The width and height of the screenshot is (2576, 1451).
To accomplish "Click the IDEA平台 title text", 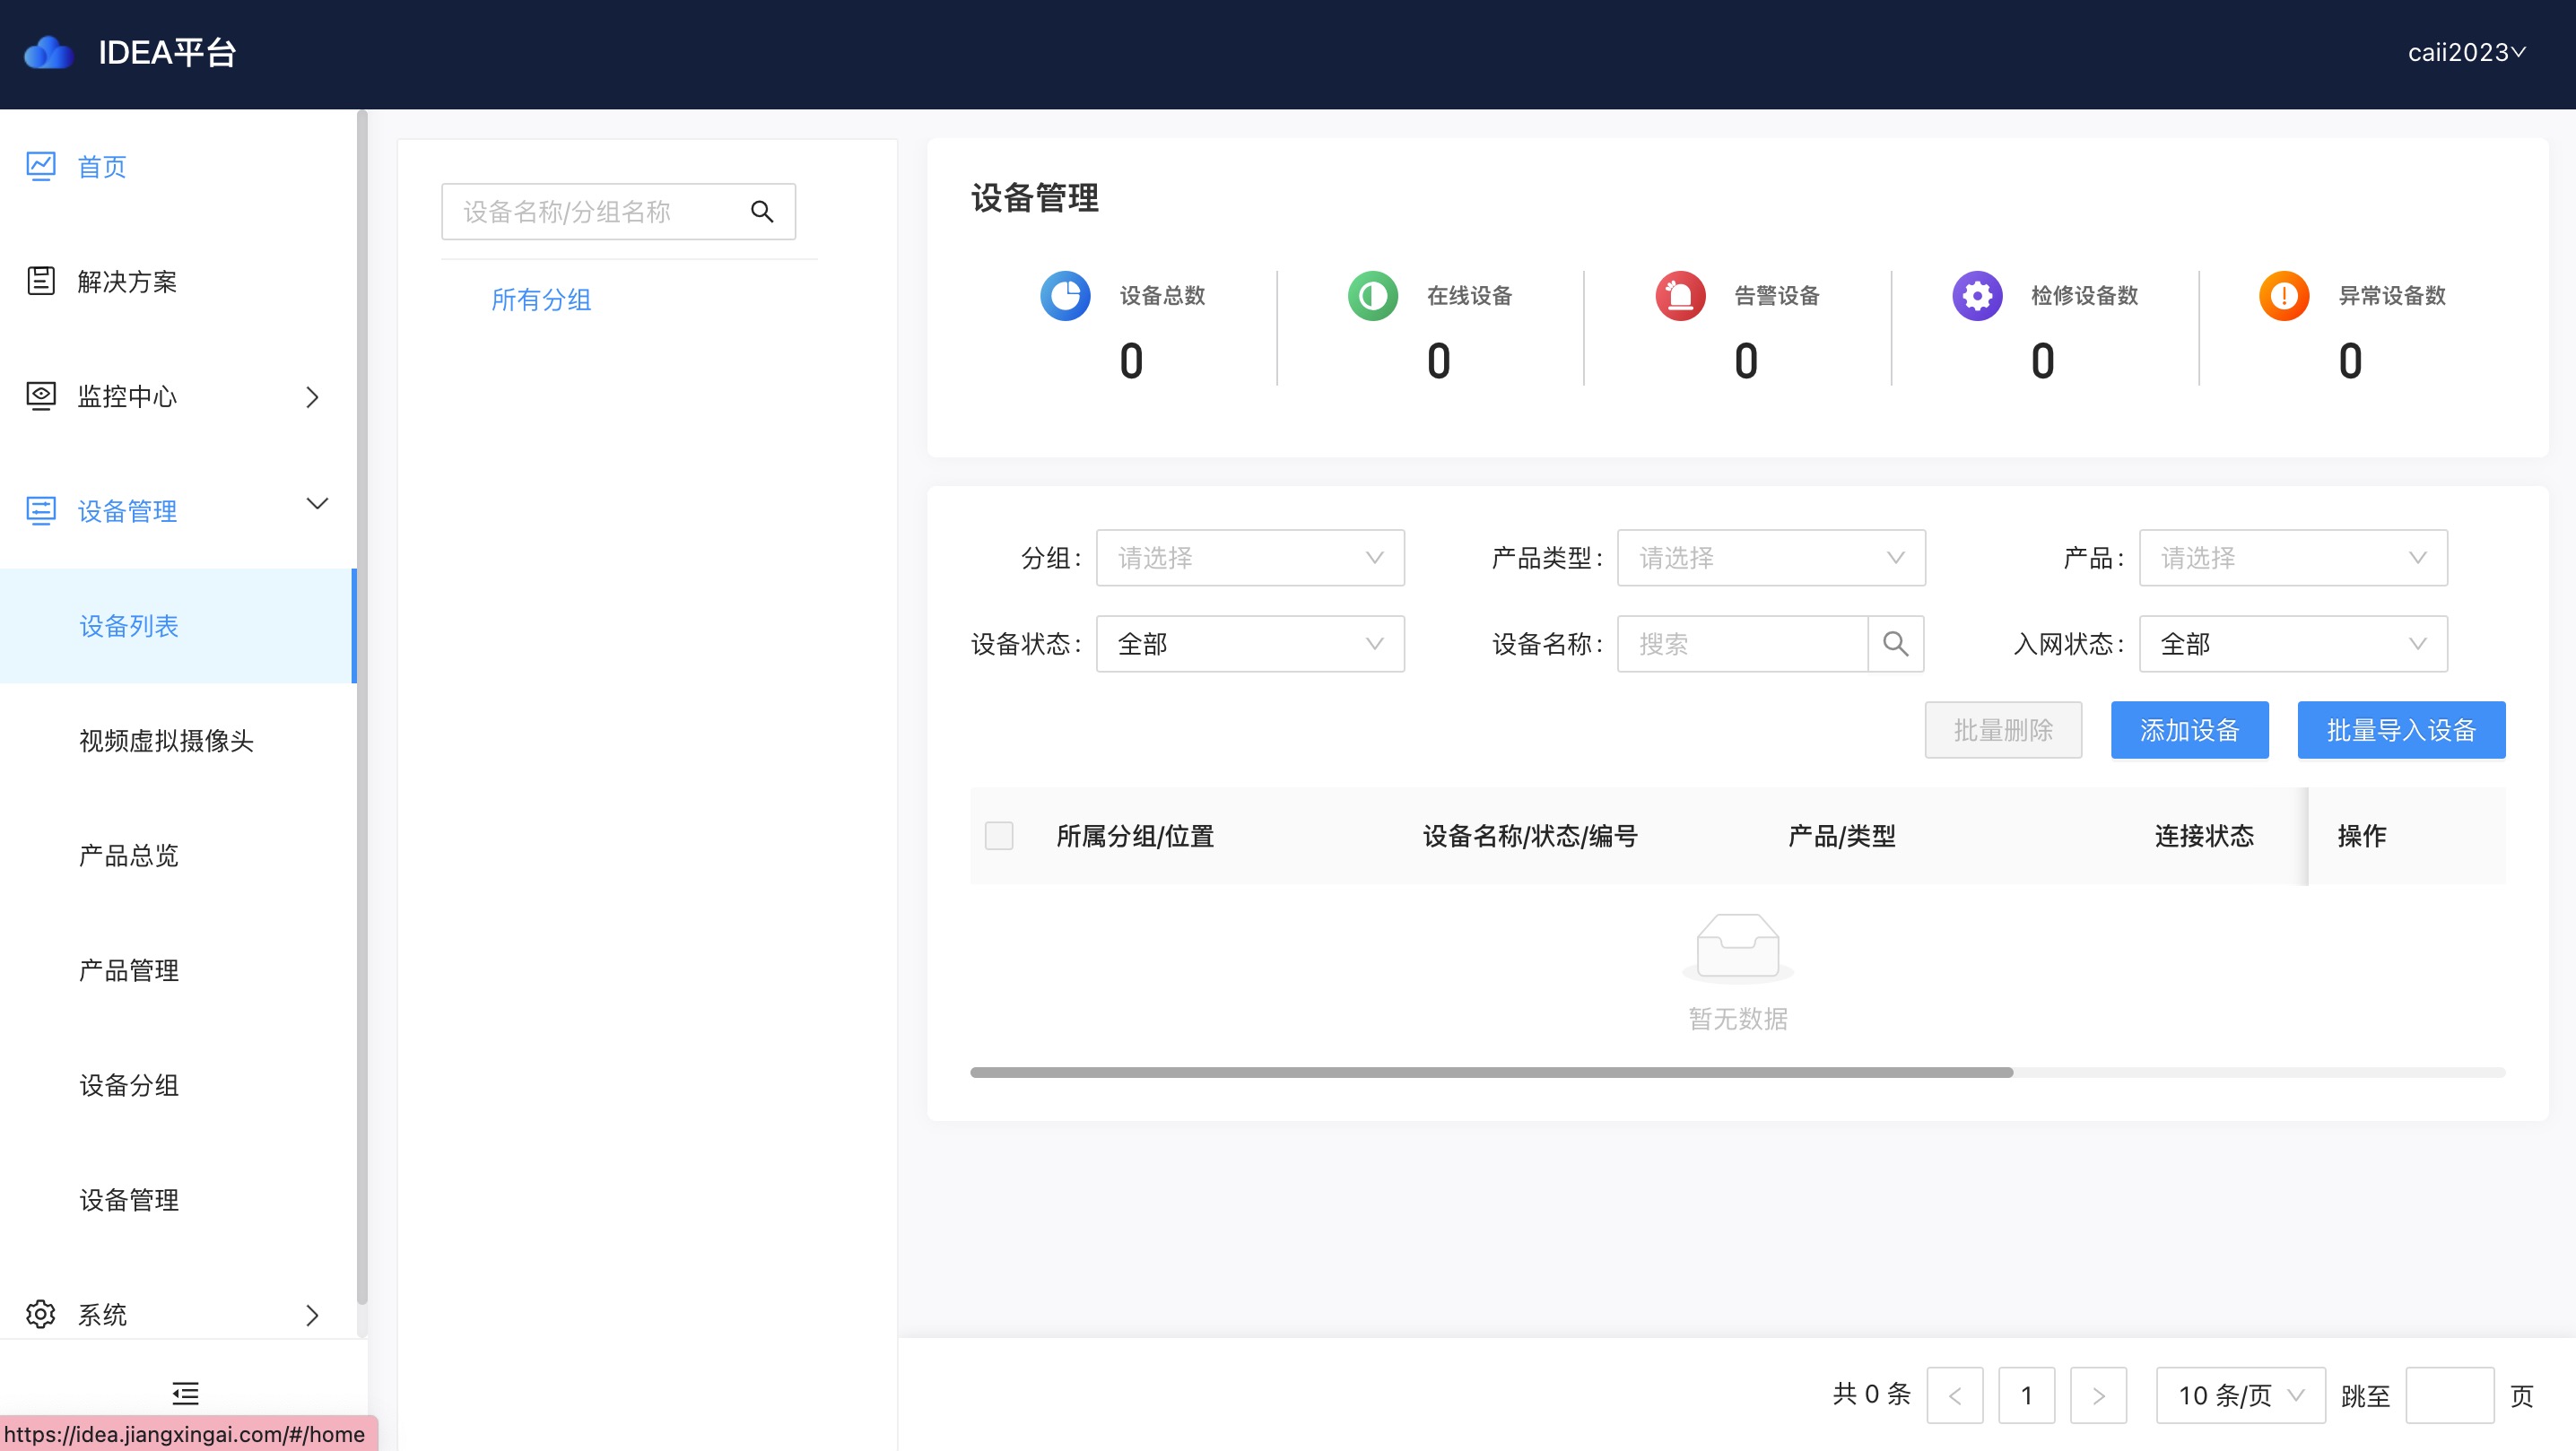I will [x=167, y=52].
